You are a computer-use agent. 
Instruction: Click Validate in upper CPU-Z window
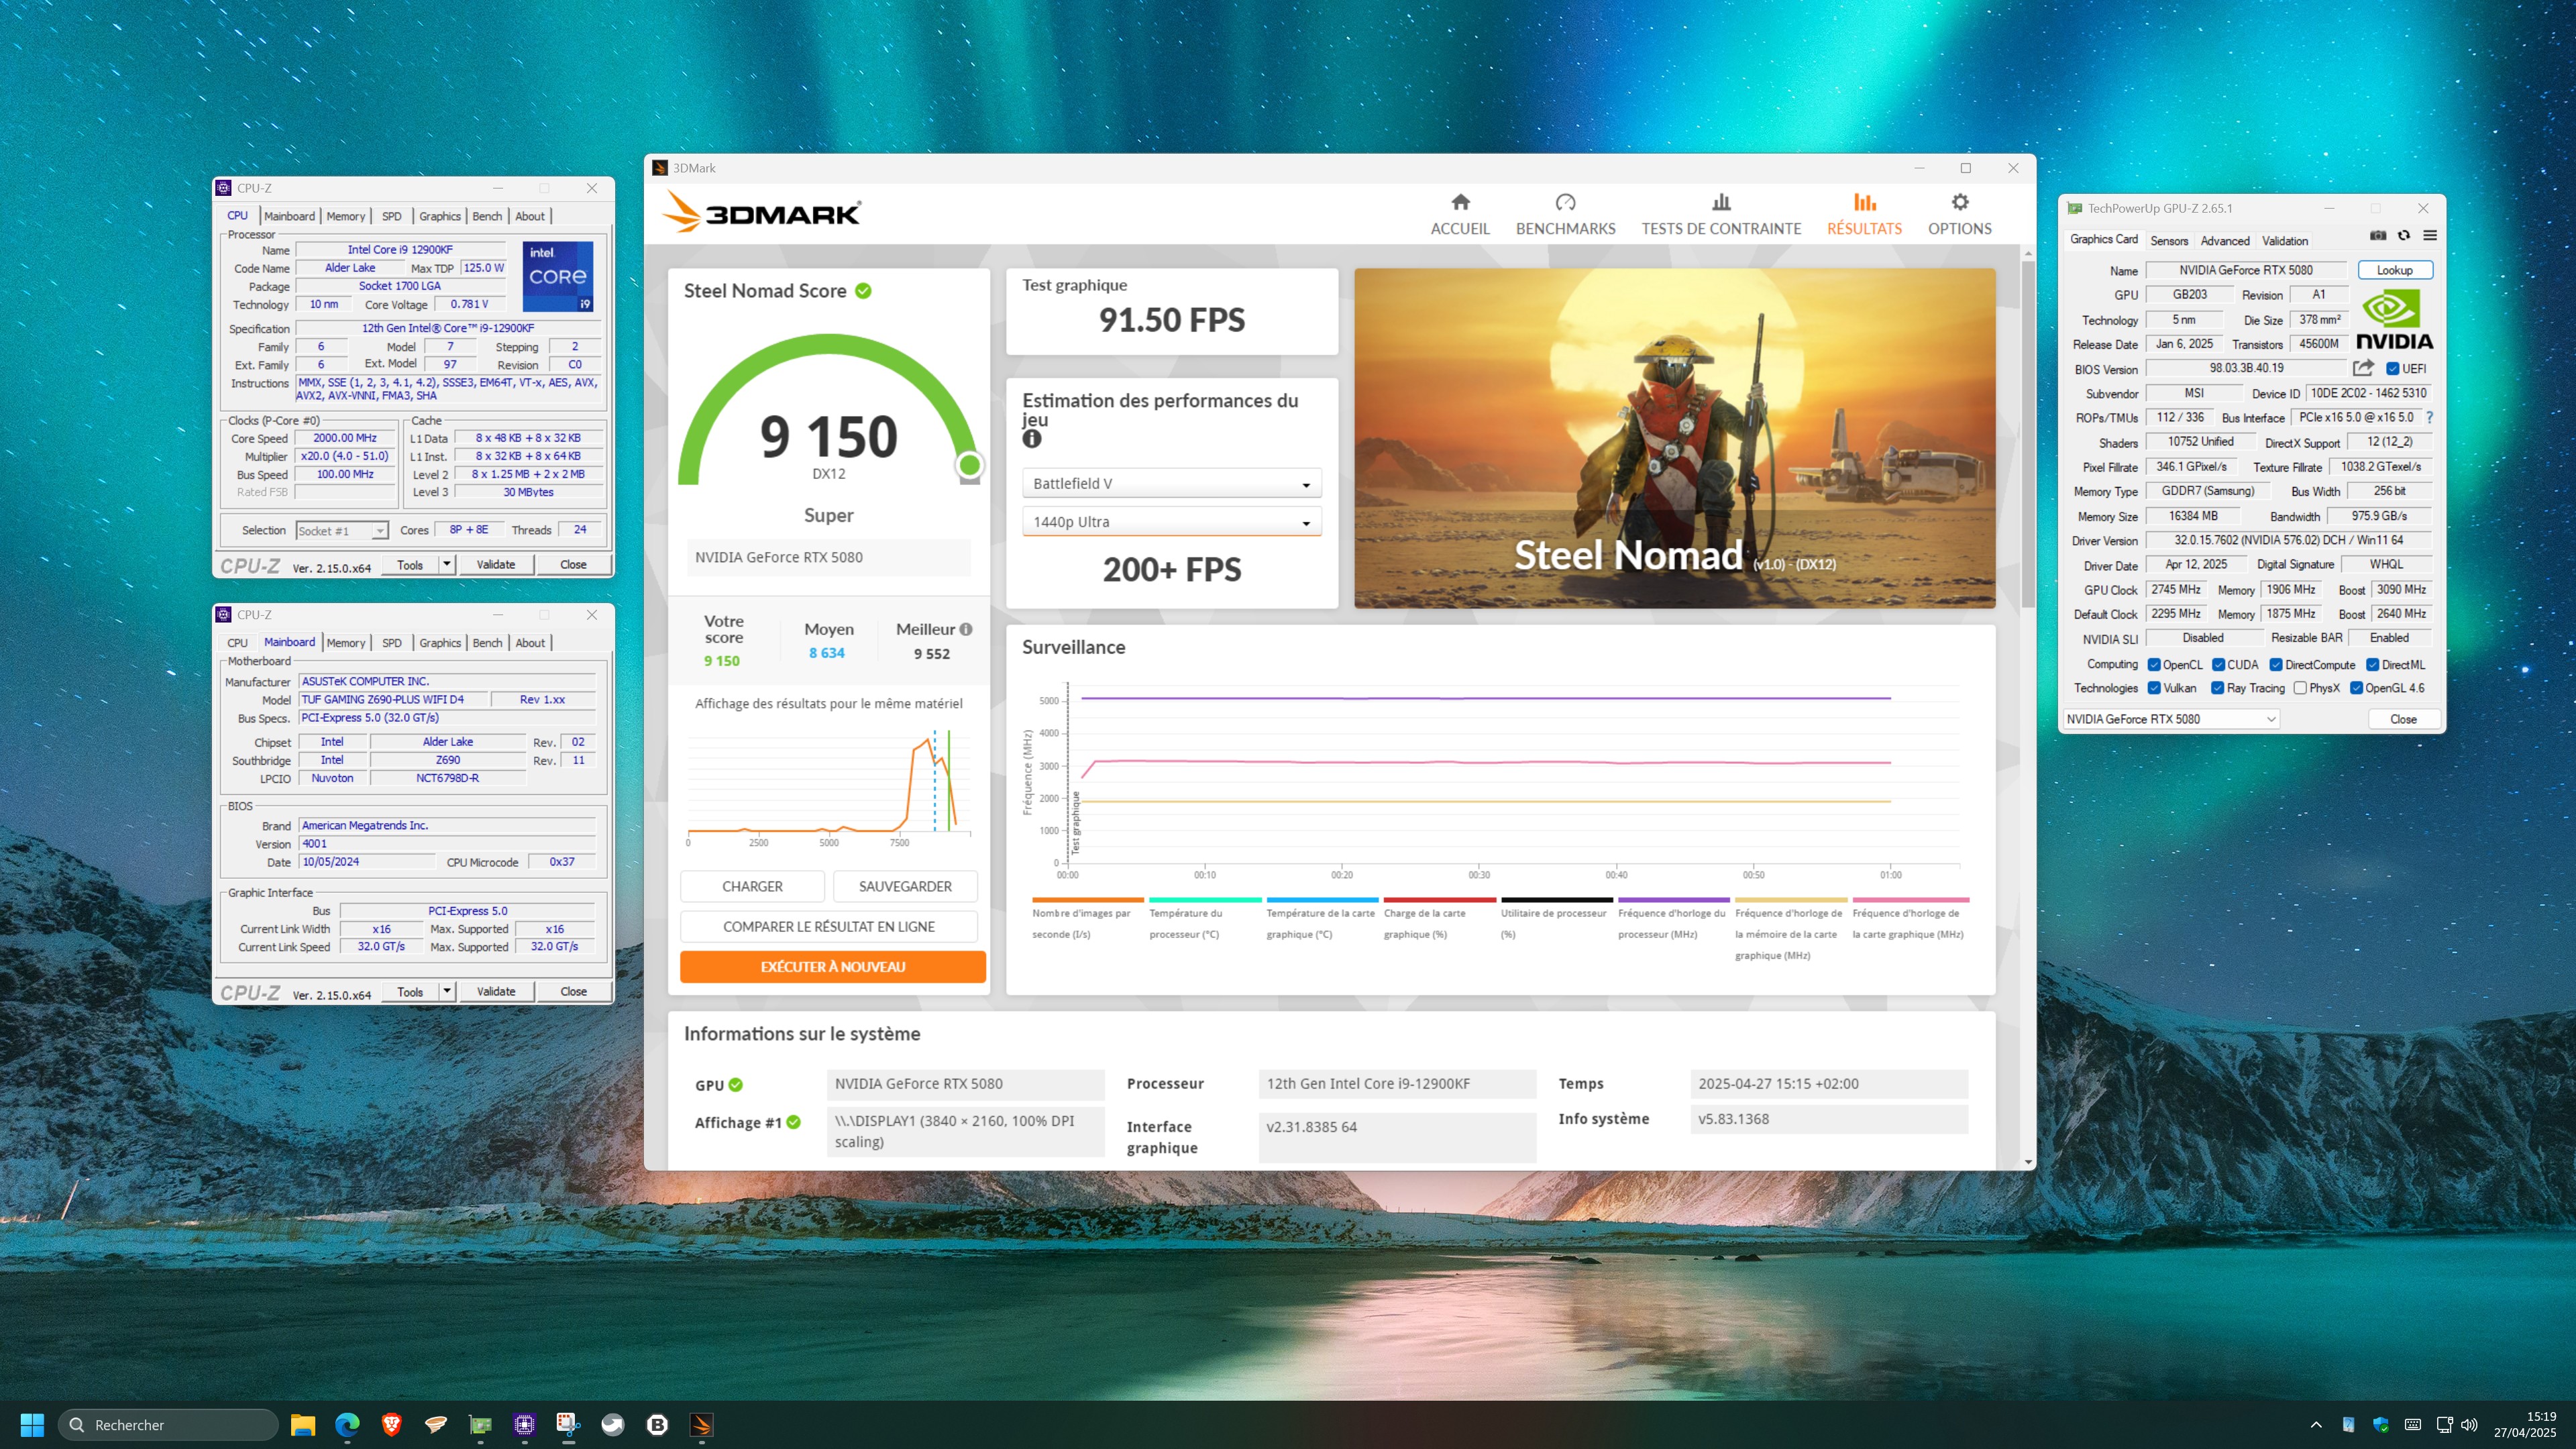click(x=496, y=564)
